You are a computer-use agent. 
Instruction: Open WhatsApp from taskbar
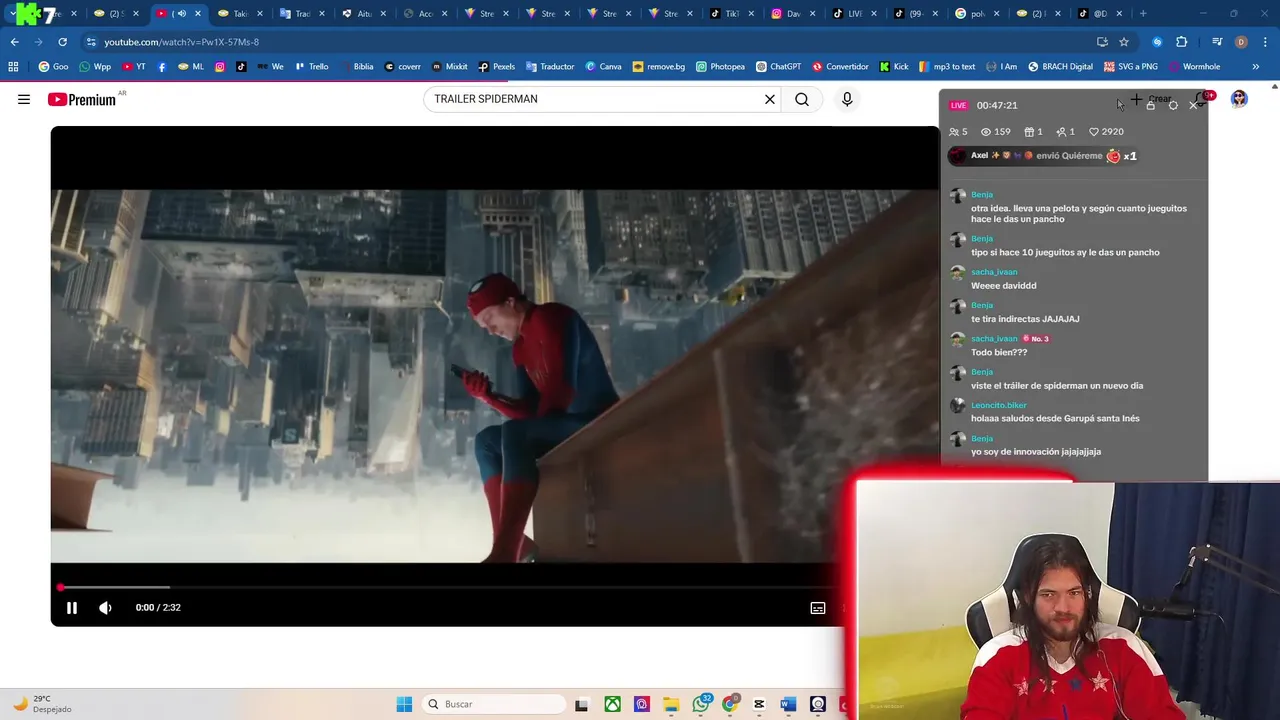pyautogui.click(x=701, y=704)
